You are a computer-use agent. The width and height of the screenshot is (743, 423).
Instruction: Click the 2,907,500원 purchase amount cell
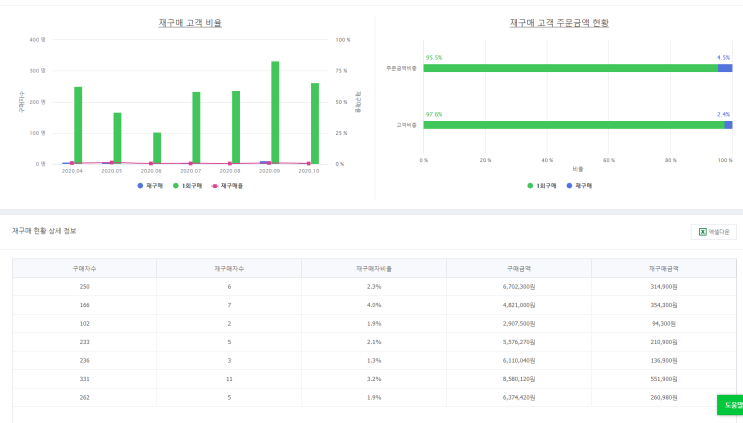pyautogui.click(x=519, y=324)
